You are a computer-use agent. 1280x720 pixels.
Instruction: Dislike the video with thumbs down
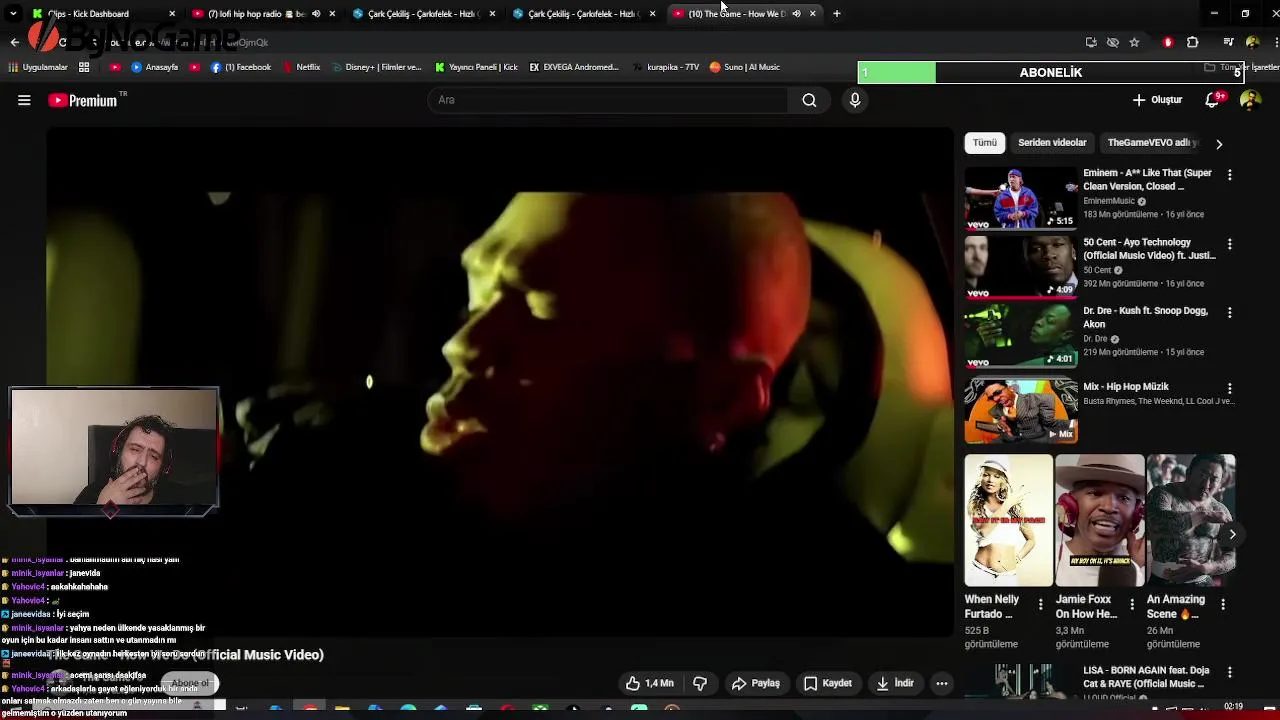pyautogui.click(x=700, y=683)
